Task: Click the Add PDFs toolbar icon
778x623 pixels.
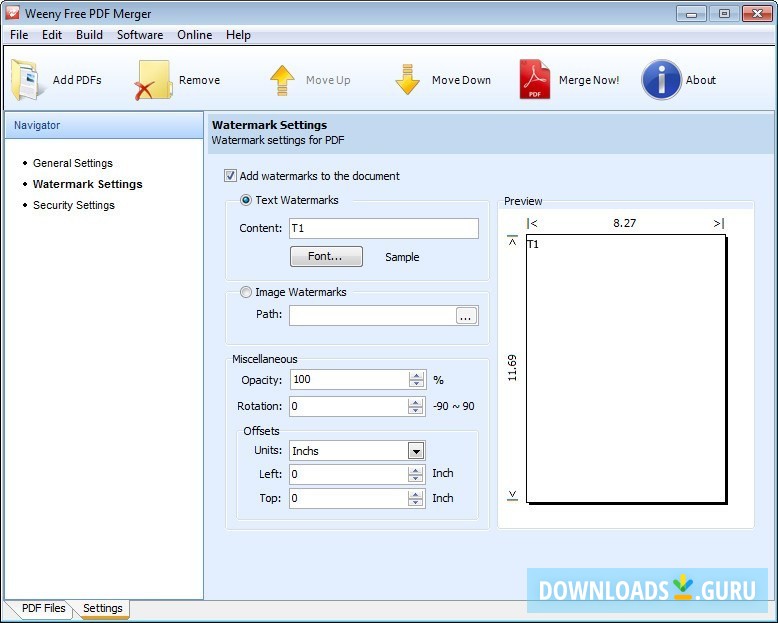Action: click(29, 80)
